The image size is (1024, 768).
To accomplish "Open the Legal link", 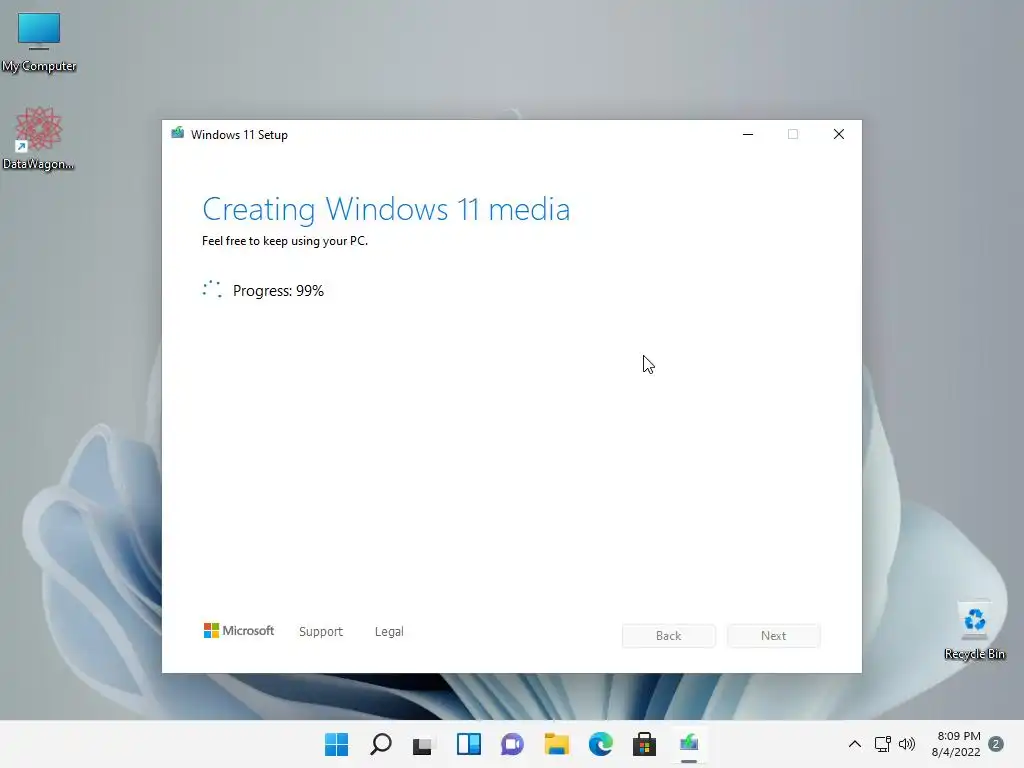I will [389, 632].
